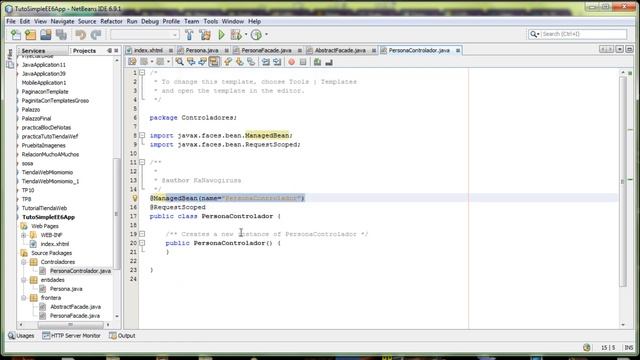
Task: Collapse the Controladores package node
Action: [24, 262]
